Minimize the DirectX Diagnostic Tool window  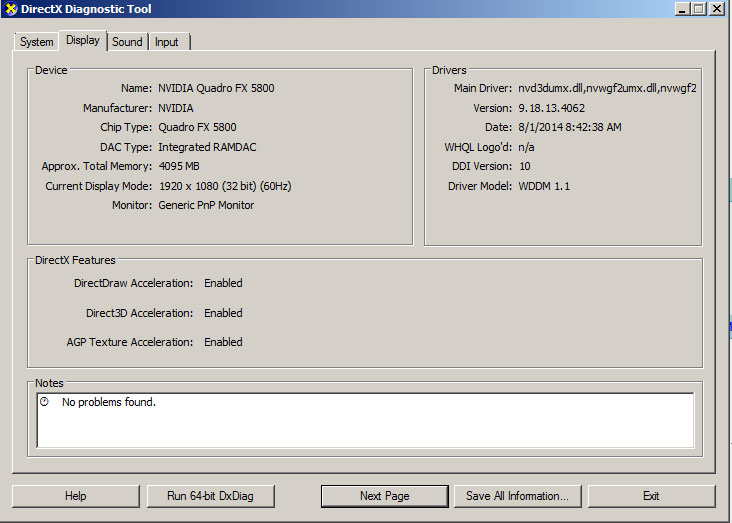(x=682, y=9)
